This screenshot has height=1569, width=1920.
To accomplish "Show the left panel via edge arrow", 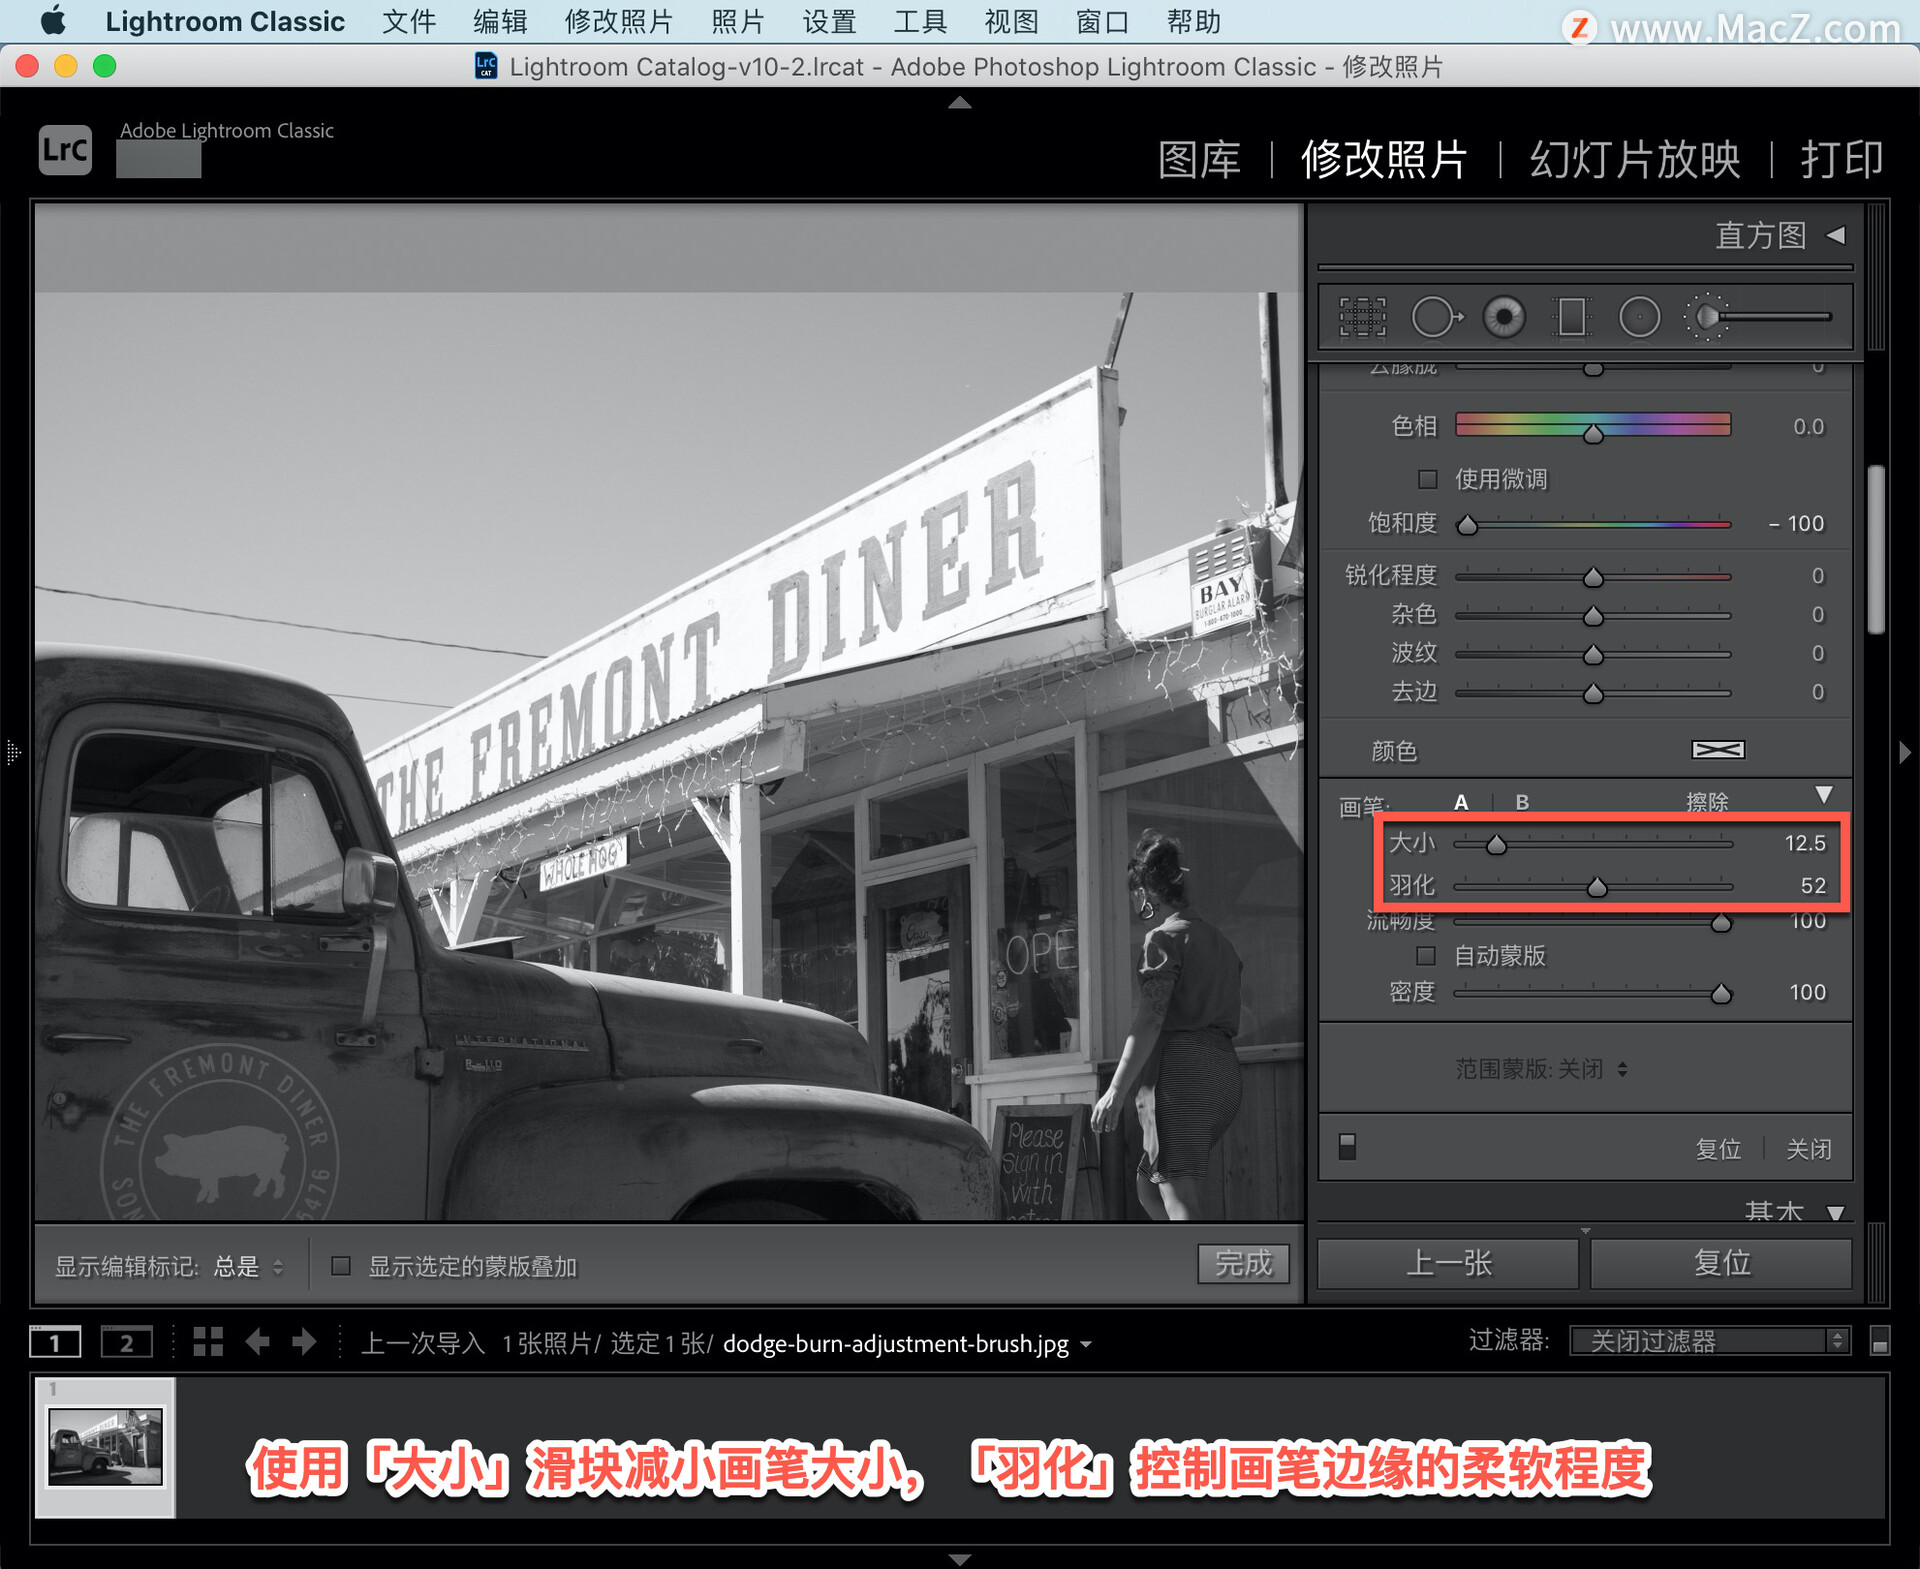I will 13,752.
